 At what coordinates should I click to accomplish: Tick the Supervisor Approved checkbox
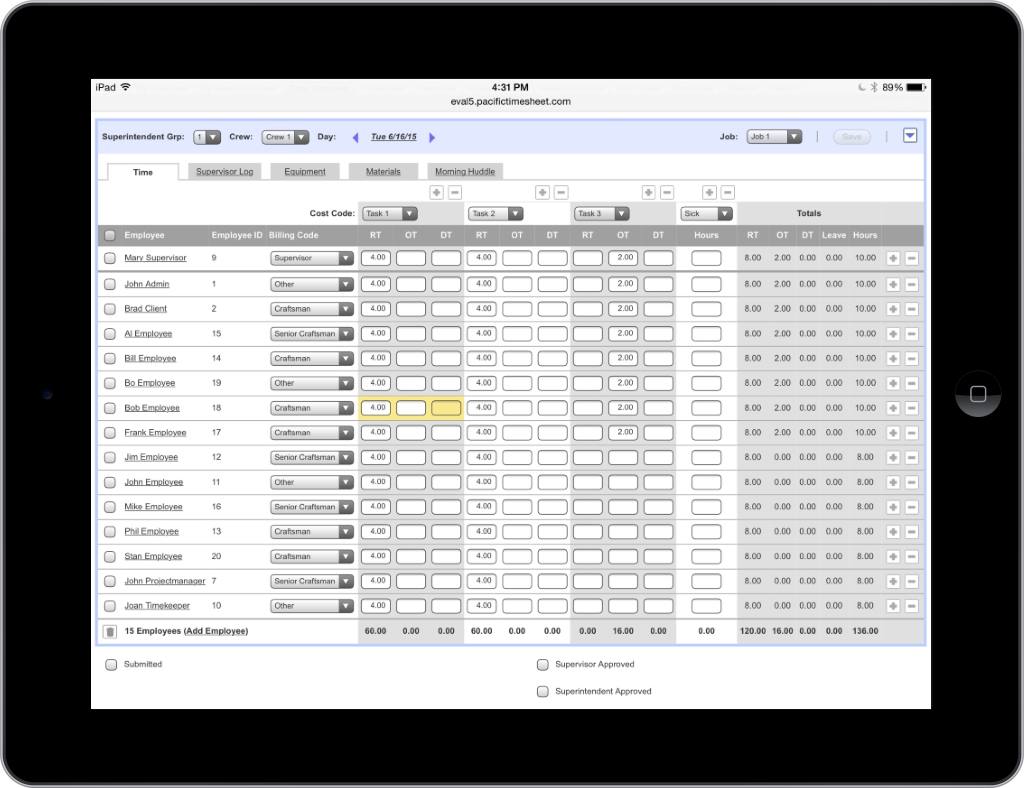pyautogui.click(x=543, y=664)
